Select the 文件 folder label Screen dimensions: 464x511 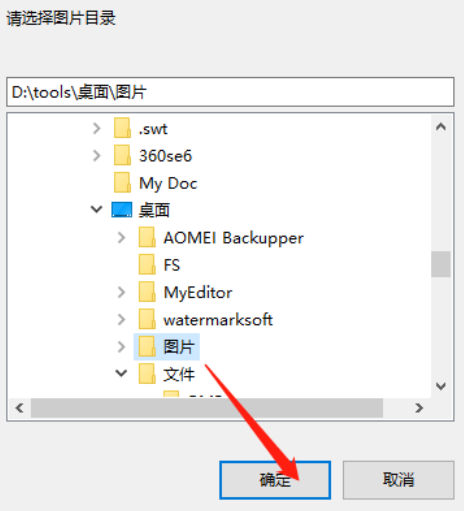(179, 374)
